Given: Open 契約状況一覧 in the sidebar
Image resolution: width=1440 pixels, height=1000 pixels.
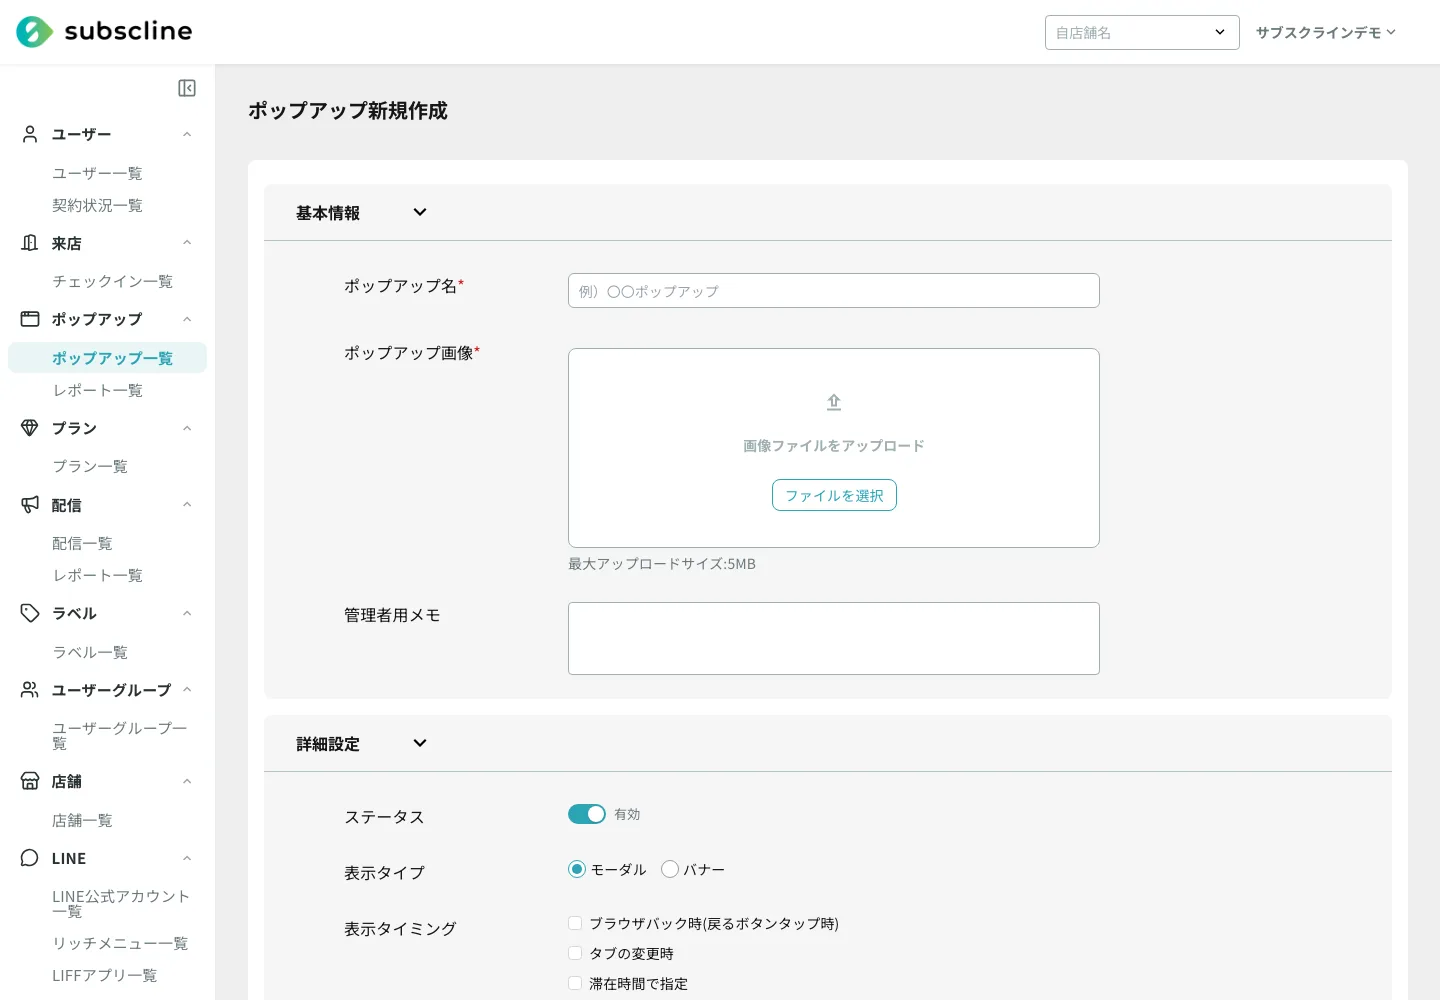Looking at the screenshot, I should click(97, 205).
